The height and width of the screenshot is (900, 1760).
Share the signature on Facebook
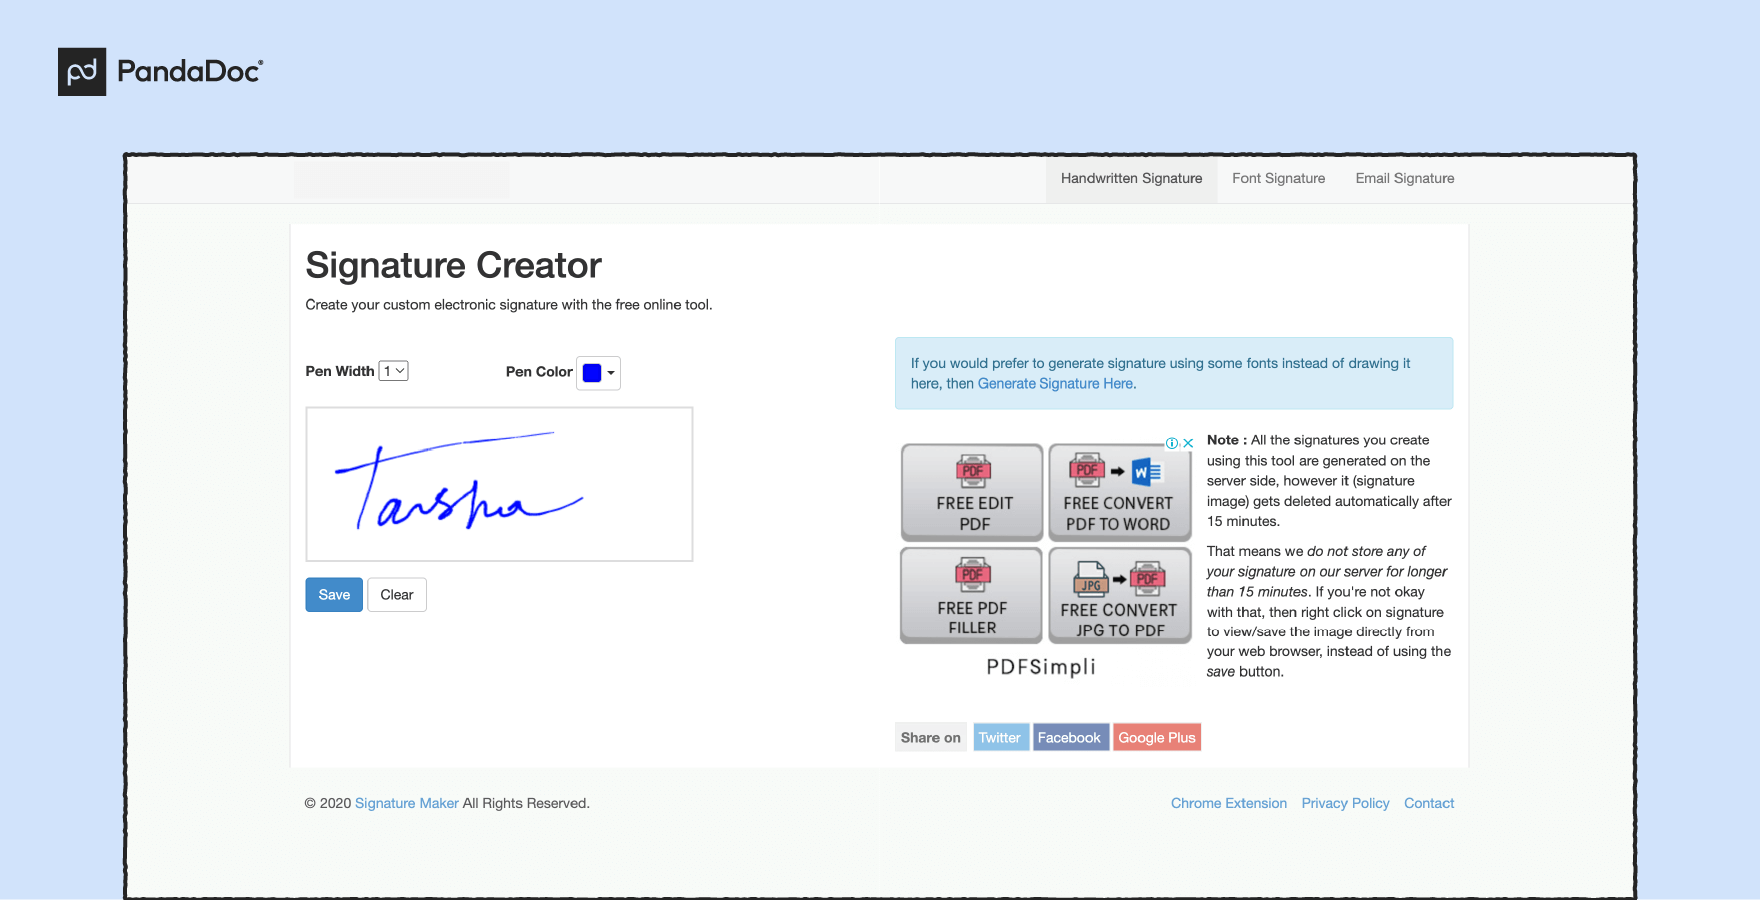point(1070,737)
